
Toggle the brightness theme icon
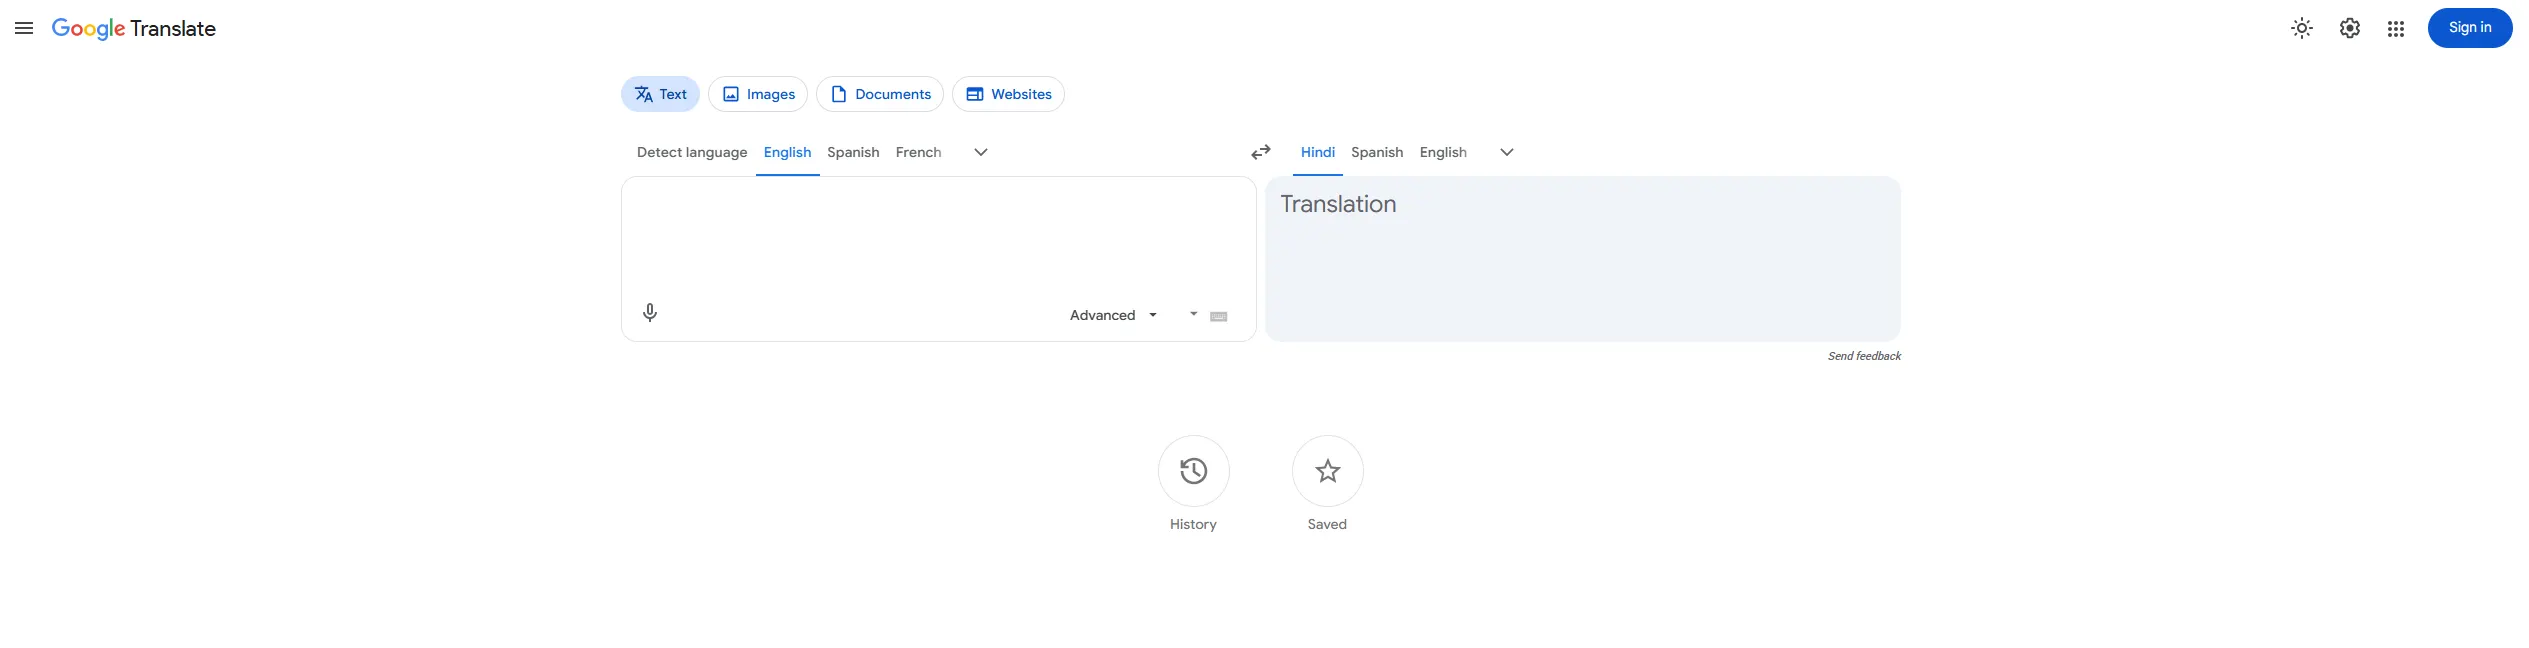coord(2302,28)
